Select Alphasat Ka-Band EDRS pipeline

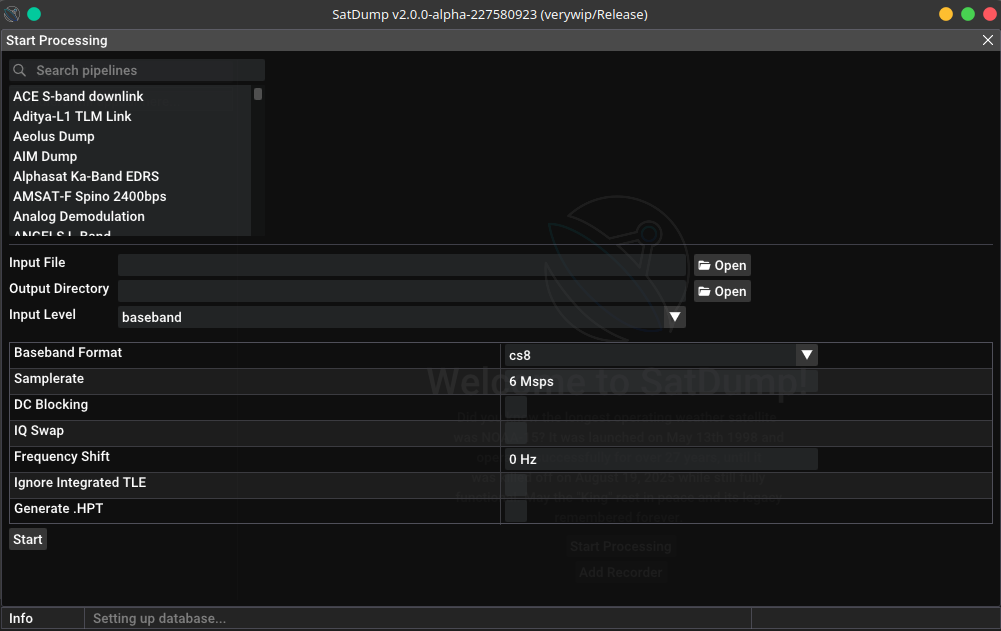130,176
